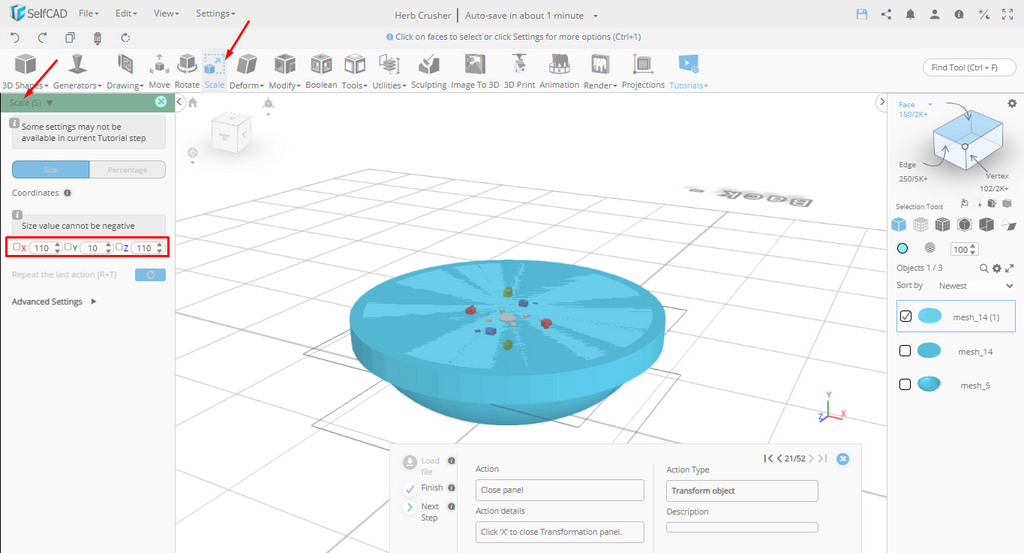Select the Rotate tool

[187, 71]
